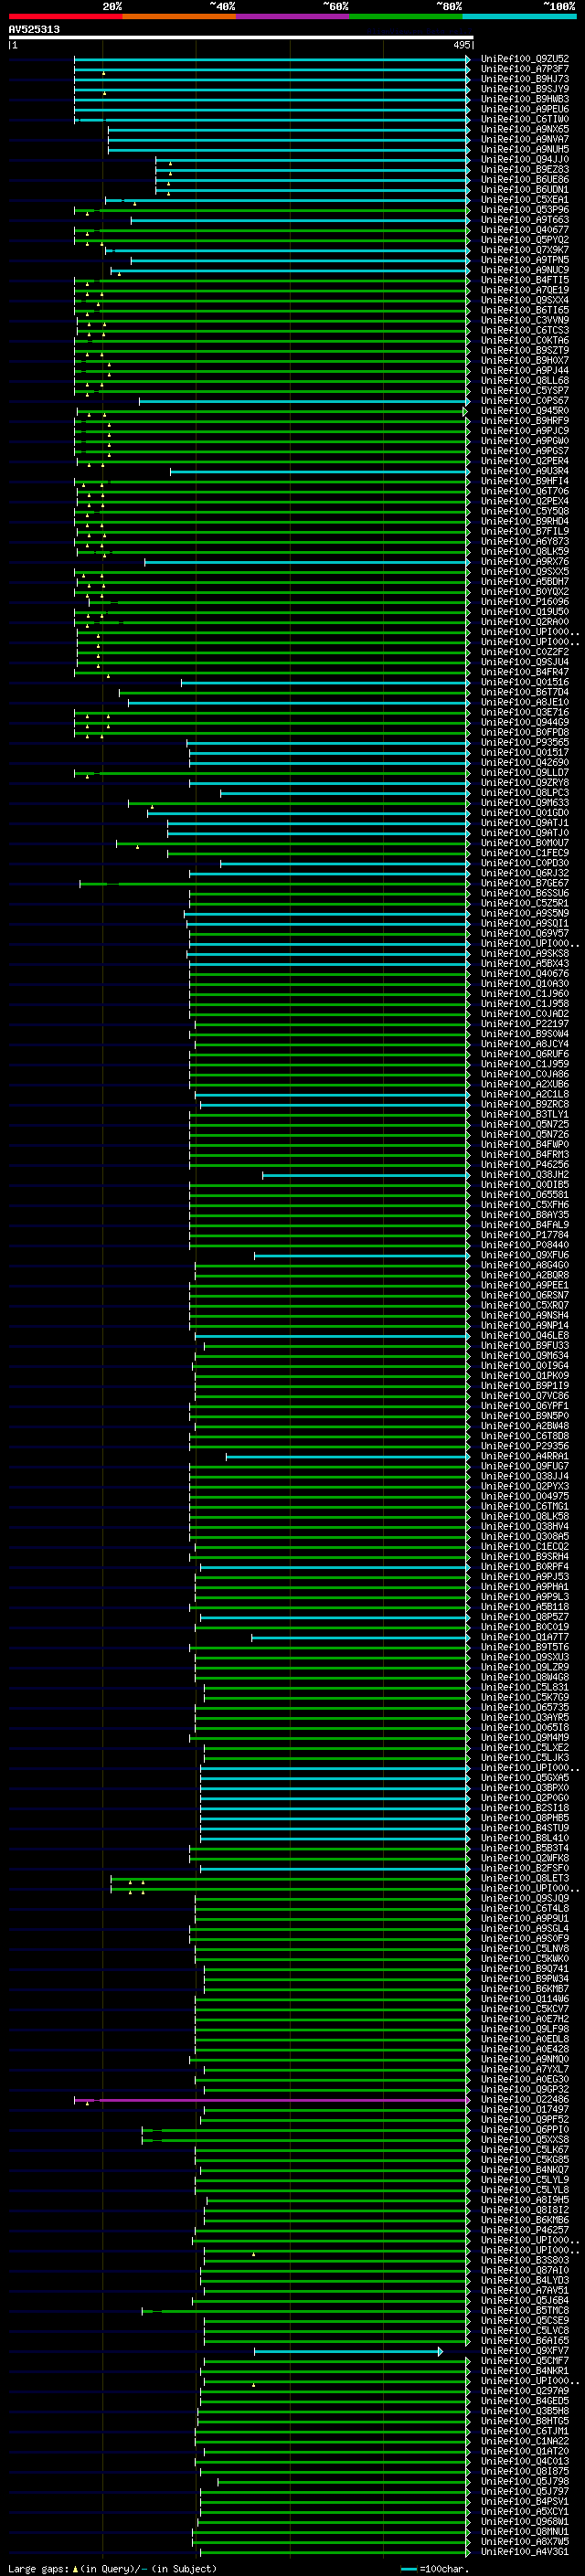The height and width of the screenshot is (2576, 585).
Task: Select hit UniRef100_C6TIW0
Action: 525,119
